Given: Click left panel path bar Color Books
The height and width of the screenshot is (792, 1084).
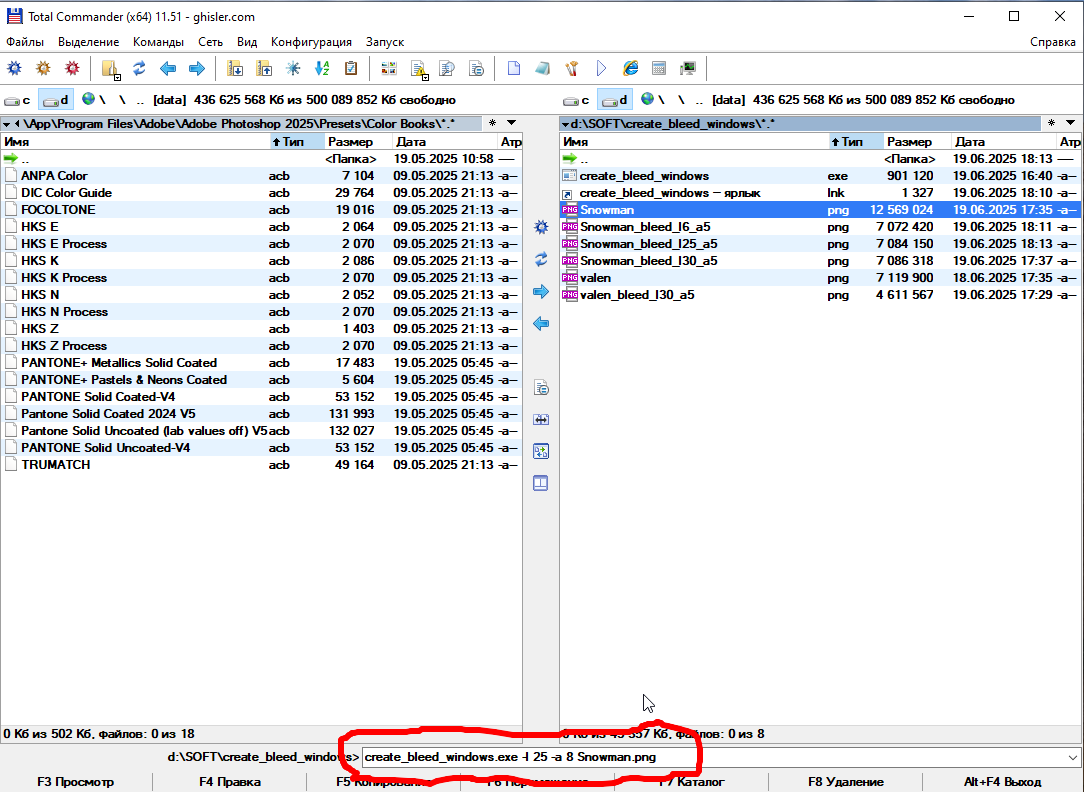Looking at the screenshot, I should (241, 124).
